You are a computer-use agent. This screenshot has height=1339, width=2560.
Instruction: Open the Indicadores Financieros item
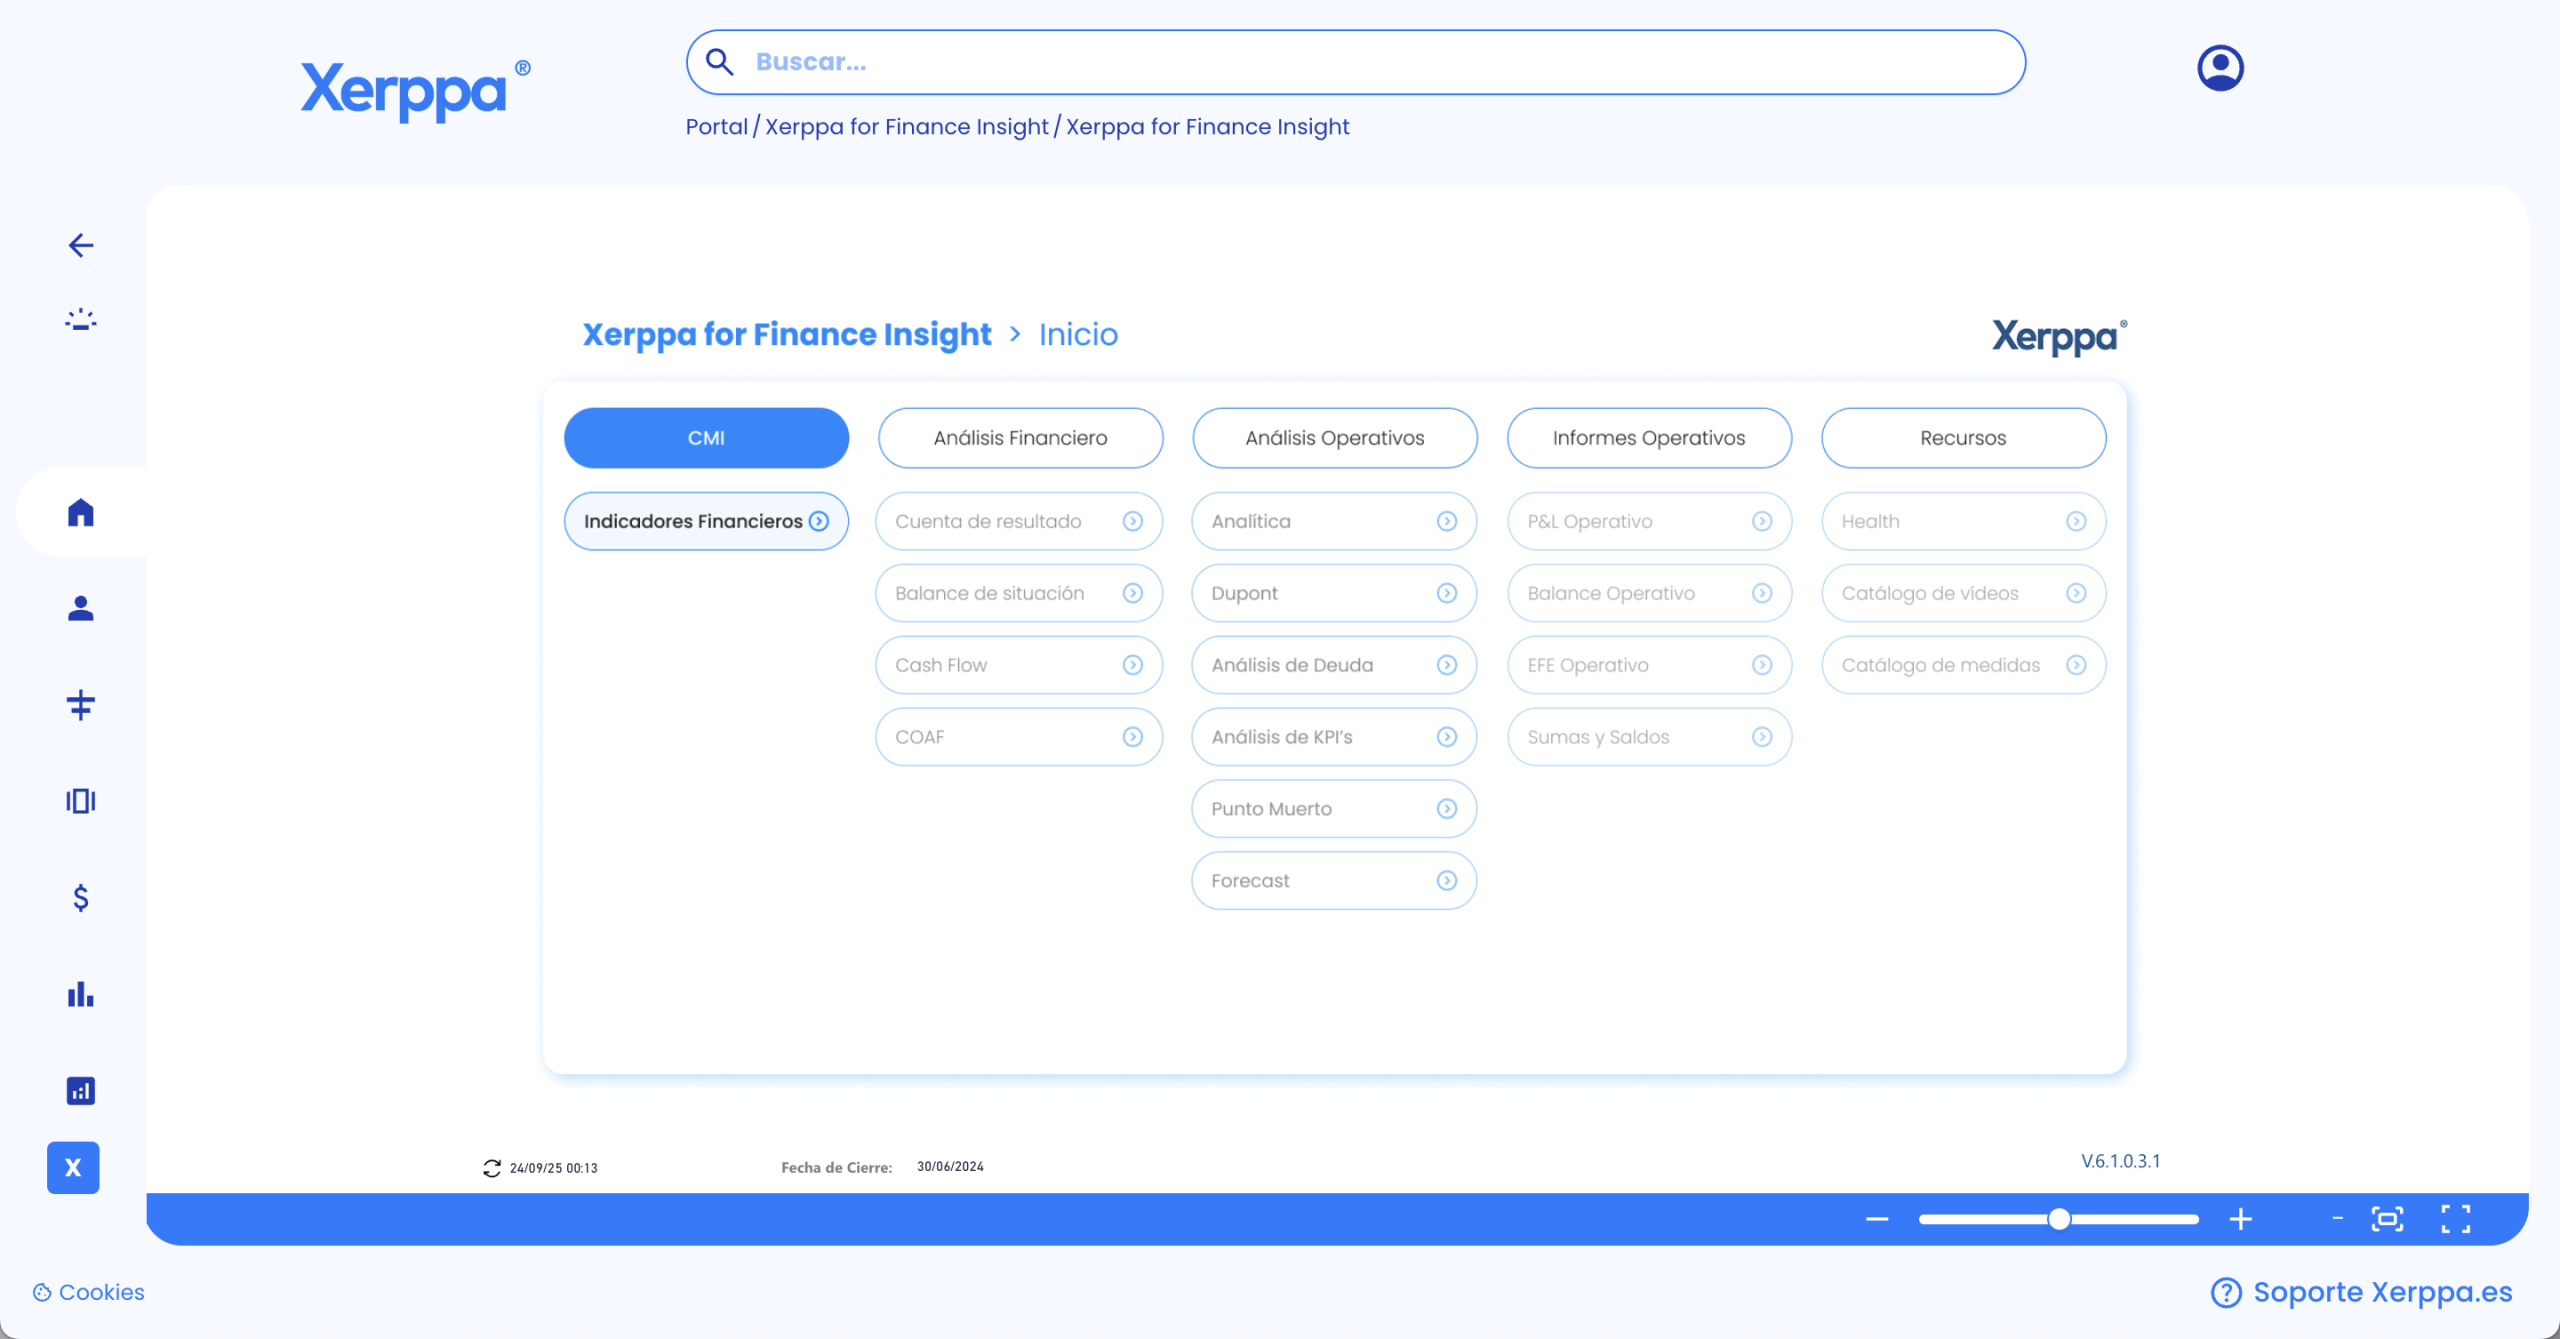coord(706,521)
